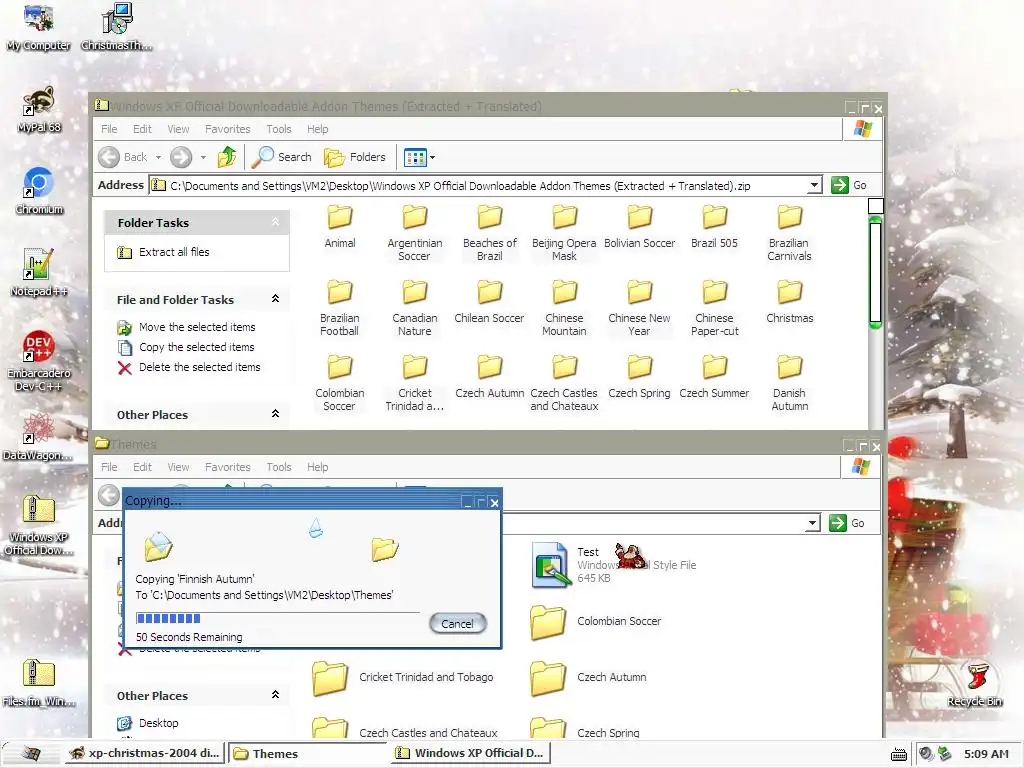The image size is (1024, 768).
Task: Select the Bolivian Soccer folder
Action: pyautogui.click(x=639, y=226)
